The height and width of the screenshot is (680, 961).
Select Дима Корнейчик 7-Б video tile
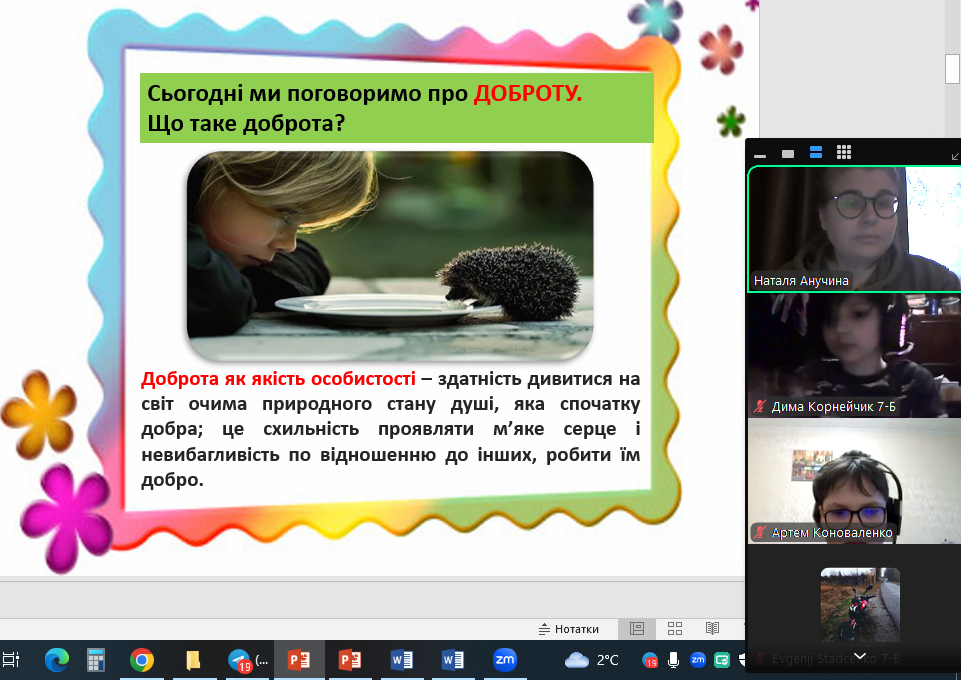854,356
